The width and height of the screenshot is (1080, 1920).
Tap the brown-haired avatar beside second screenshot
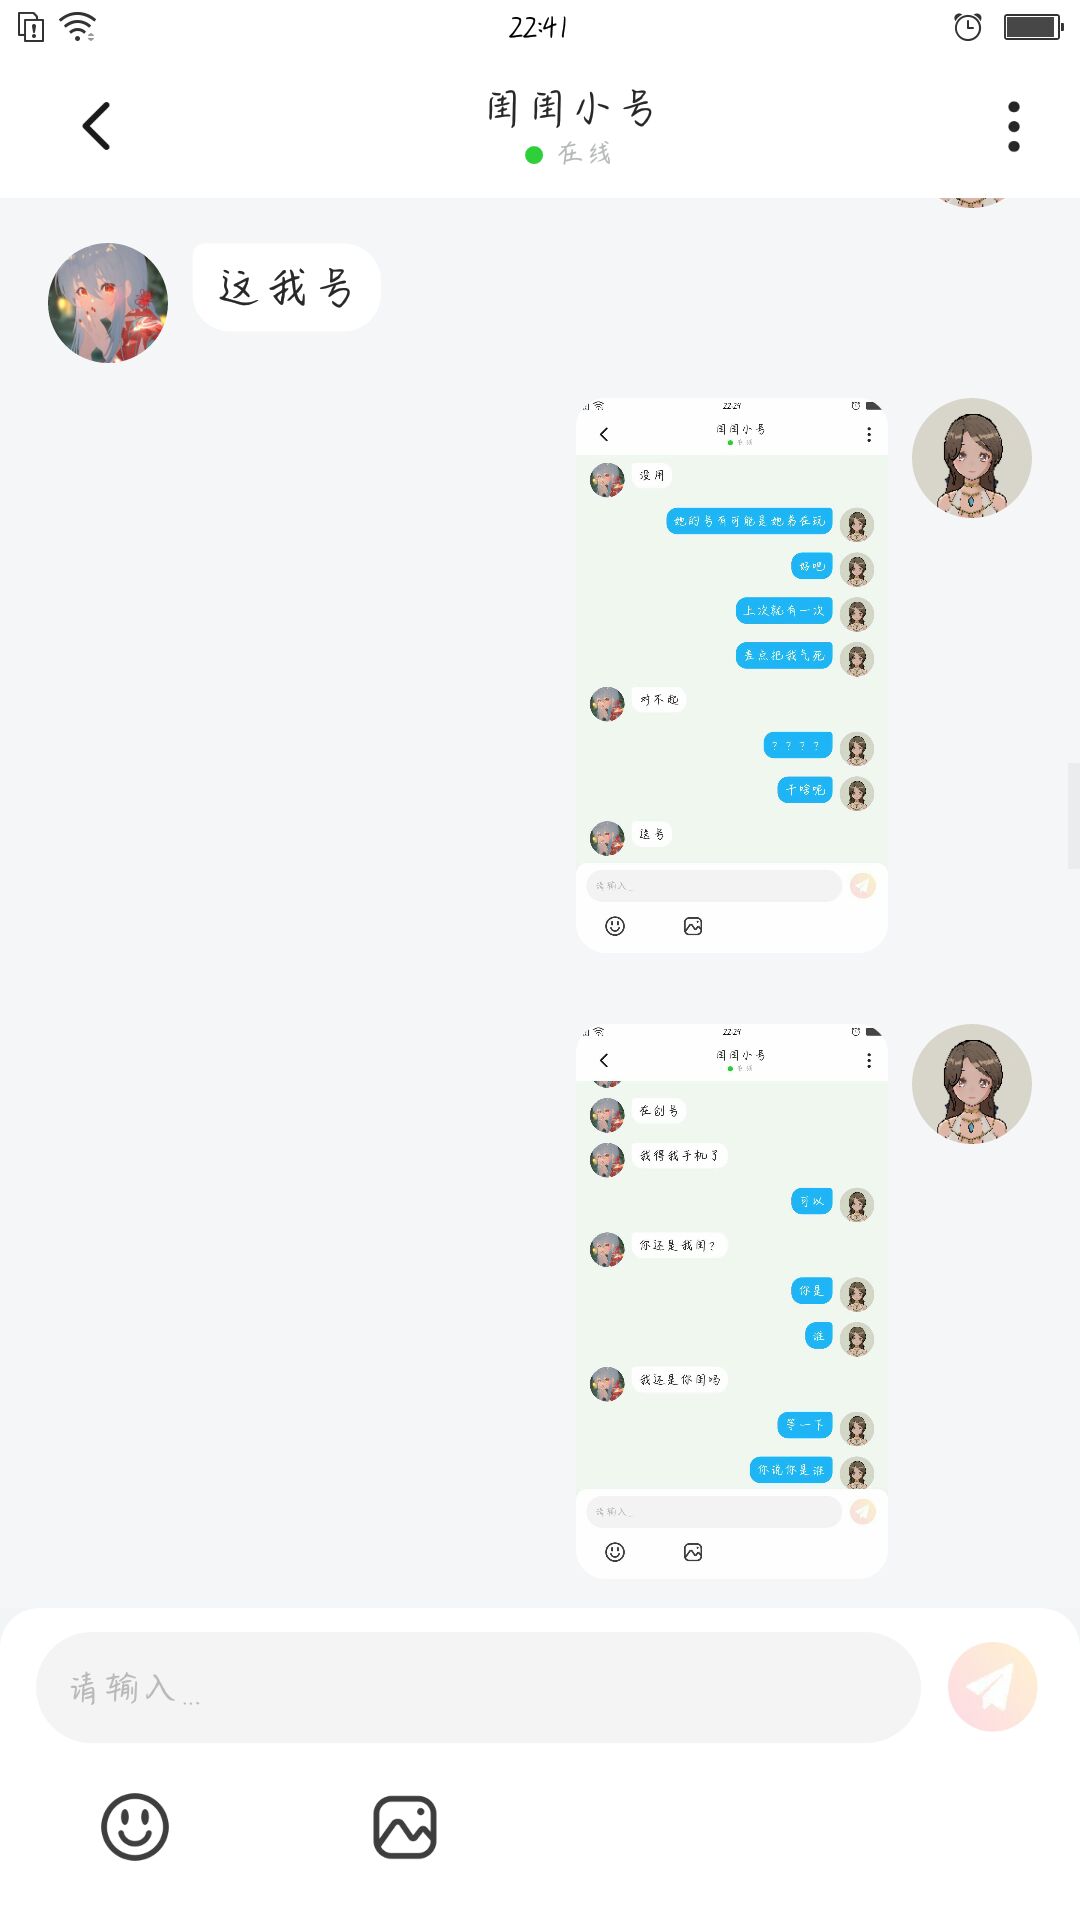(x=972, y=1084)
